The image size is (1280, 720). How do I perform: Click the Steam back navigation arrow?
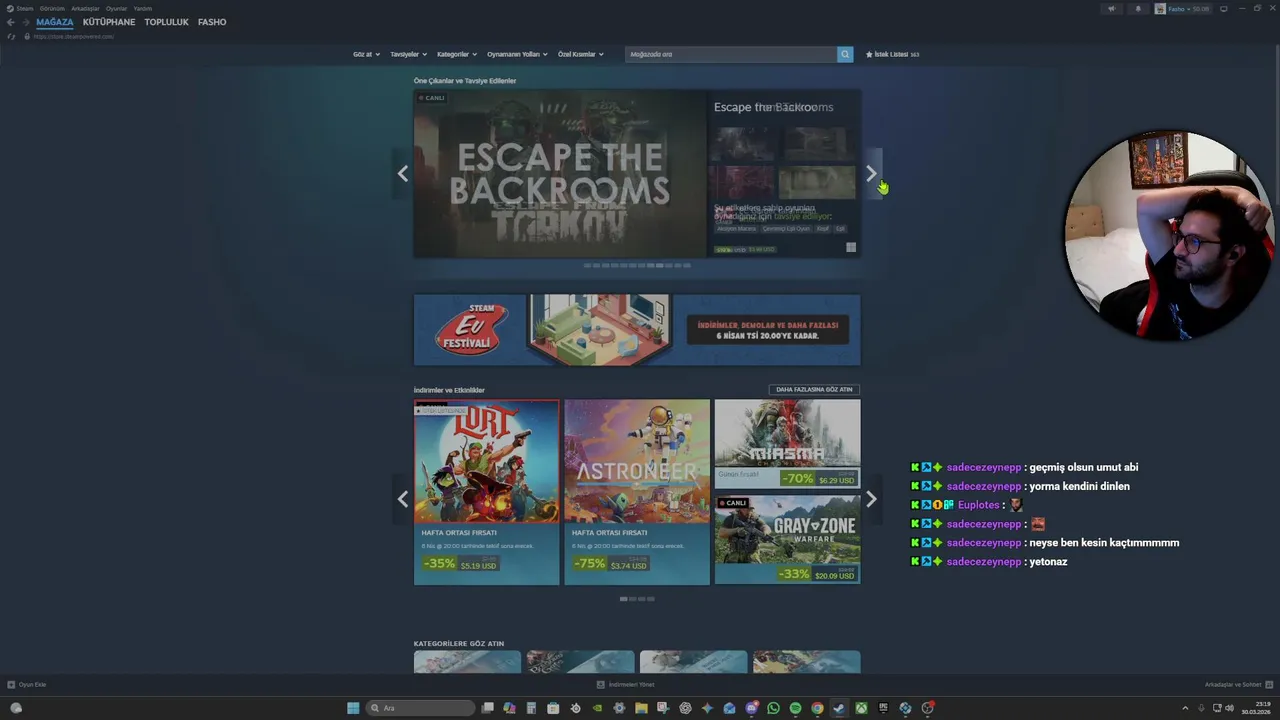(x=10, y=22)
